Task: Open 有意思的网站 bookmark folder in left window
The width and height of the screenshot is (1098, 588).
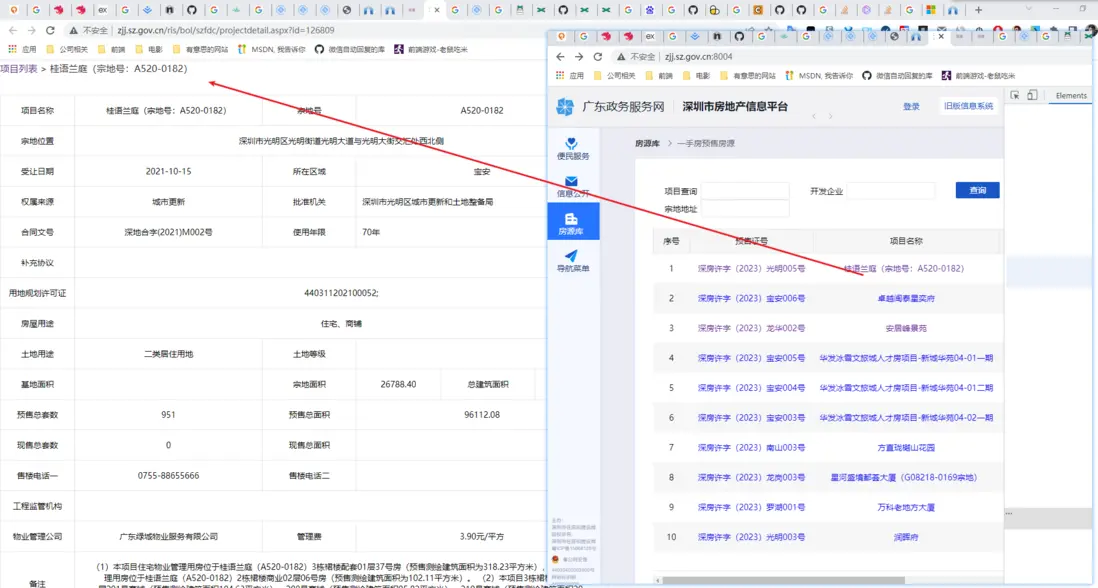Action: (200, 50)
